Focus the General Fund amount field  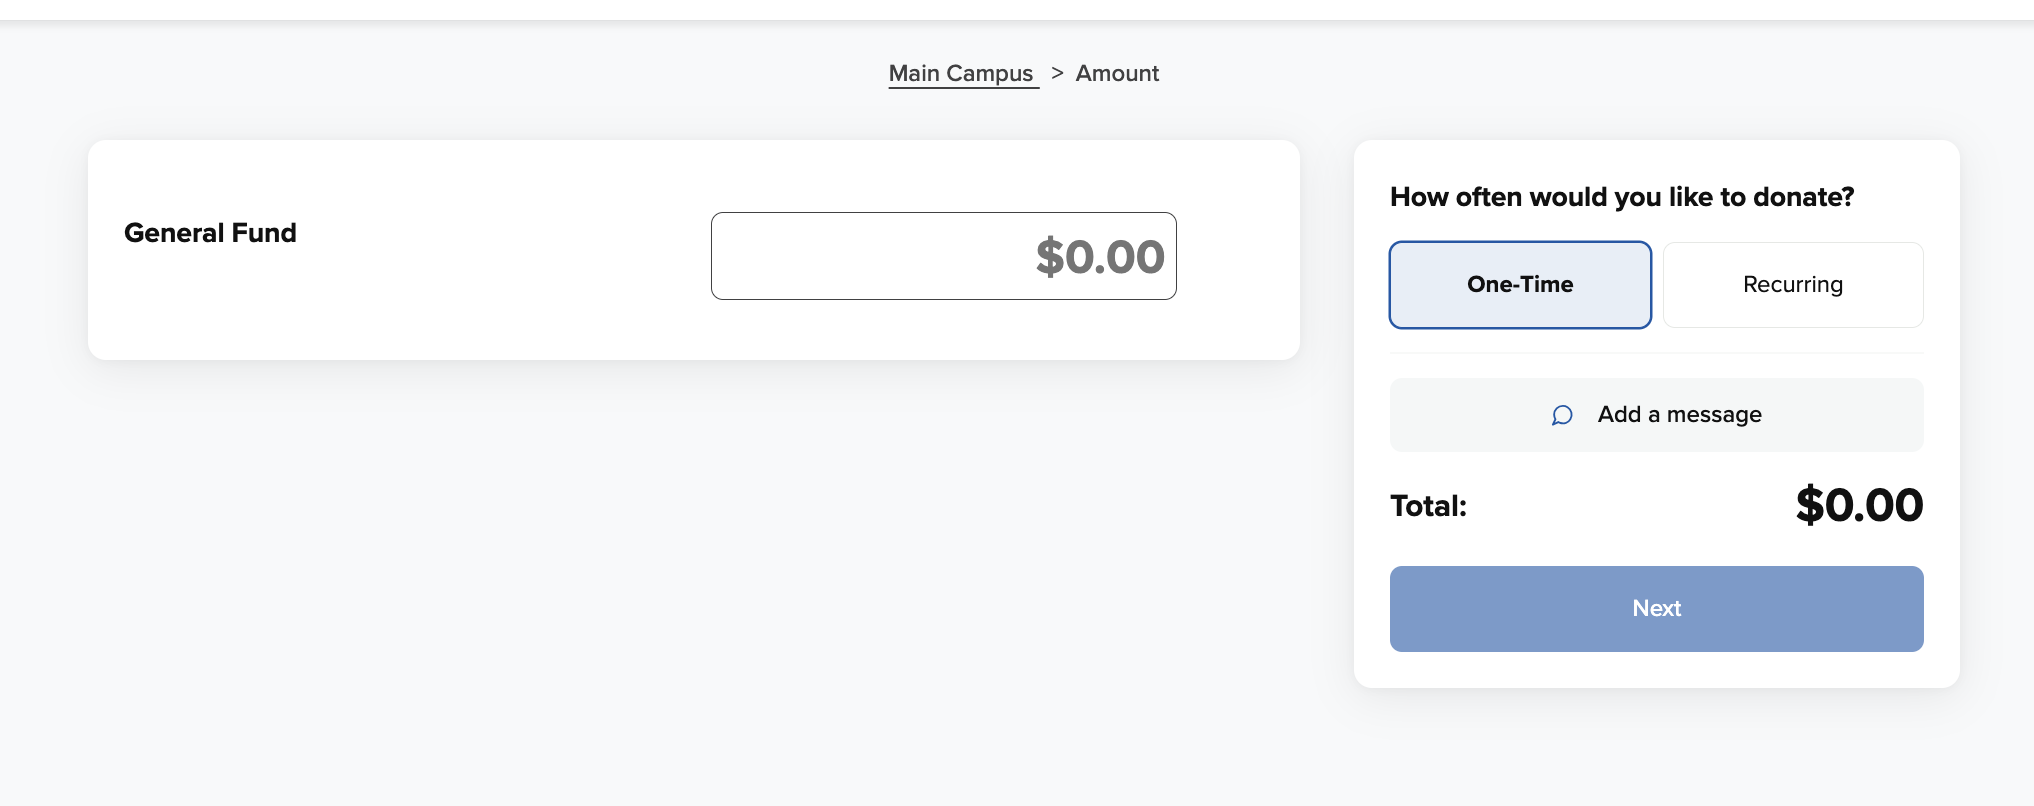pos(943,256)
